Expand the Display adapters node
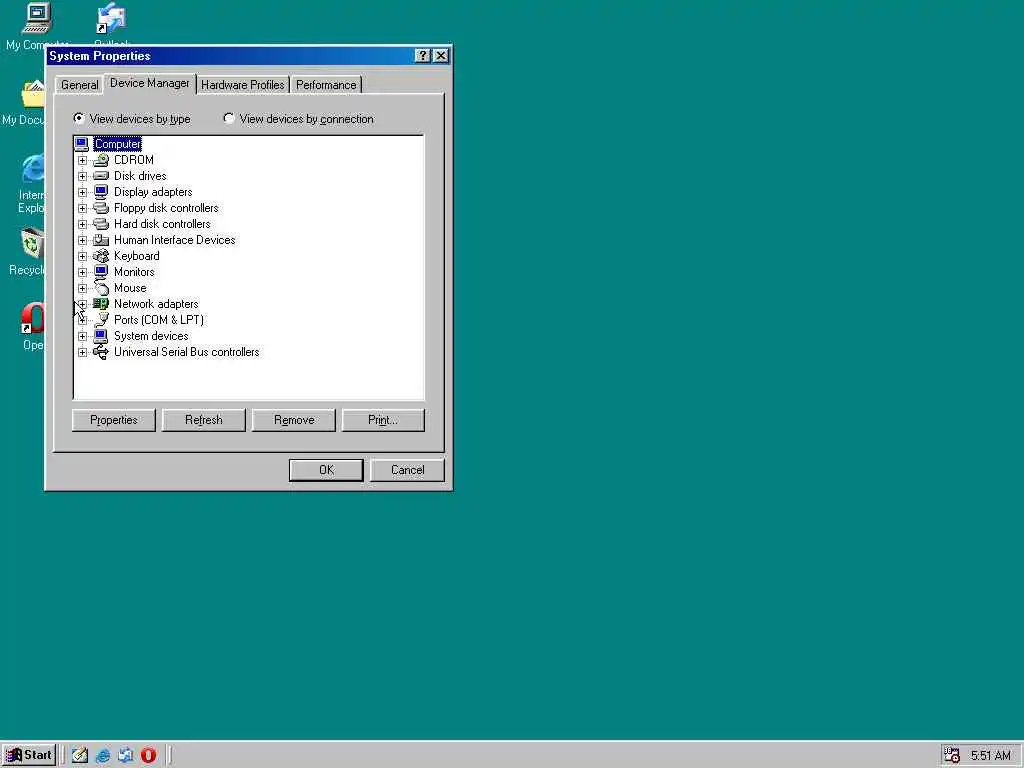The width and height of the screenshot is (1024, 768). 82,192
